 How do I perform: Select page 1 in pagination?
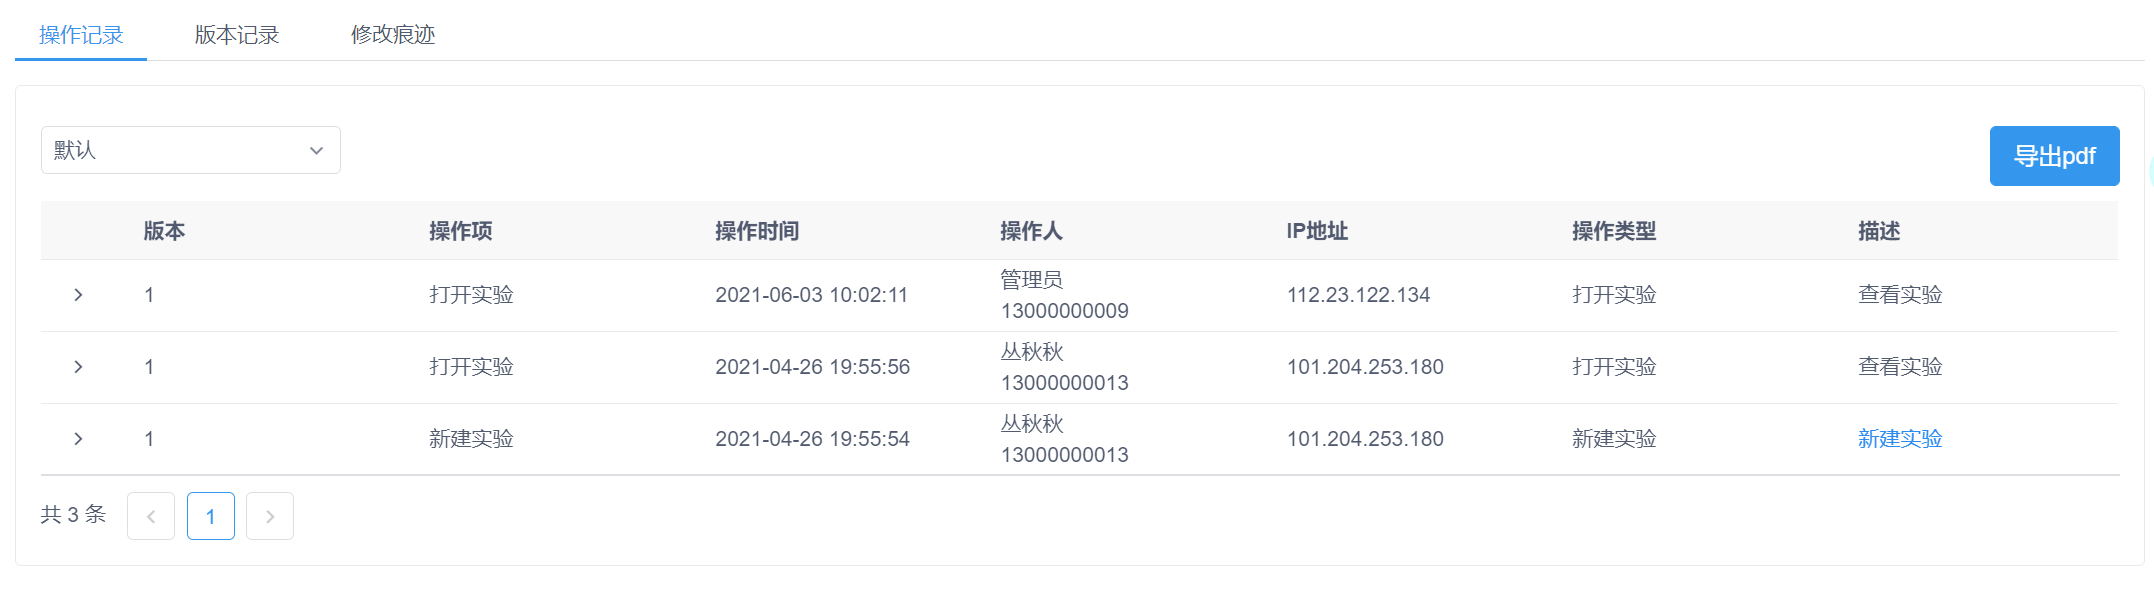(211, 516)
